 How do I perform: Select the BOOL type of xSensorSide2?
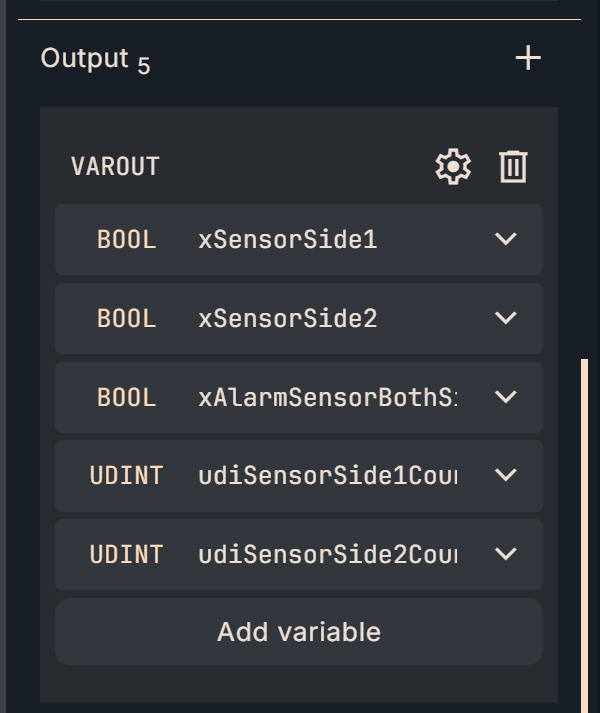click(127, 319)
